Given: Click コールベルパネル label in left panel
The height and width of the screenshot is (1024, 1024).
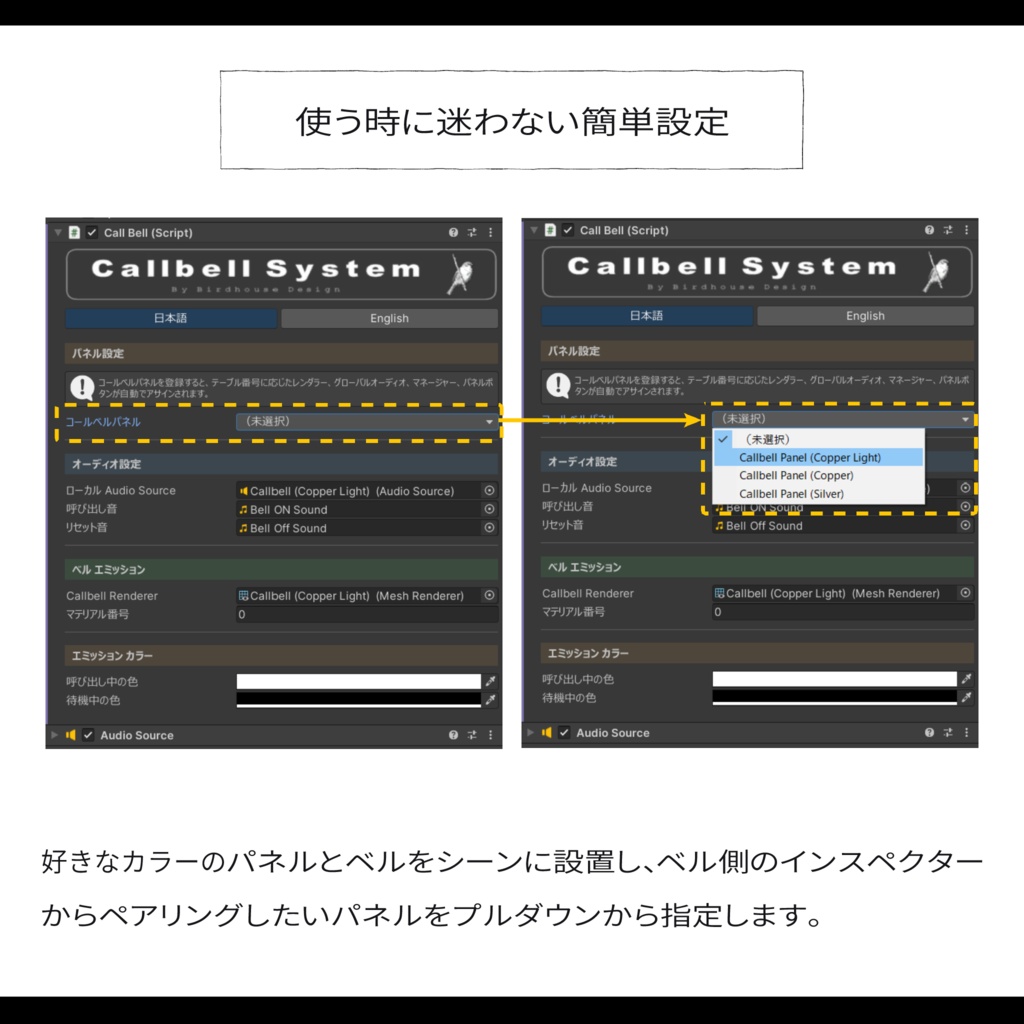Looking at the screenshot, I should 103,422.
